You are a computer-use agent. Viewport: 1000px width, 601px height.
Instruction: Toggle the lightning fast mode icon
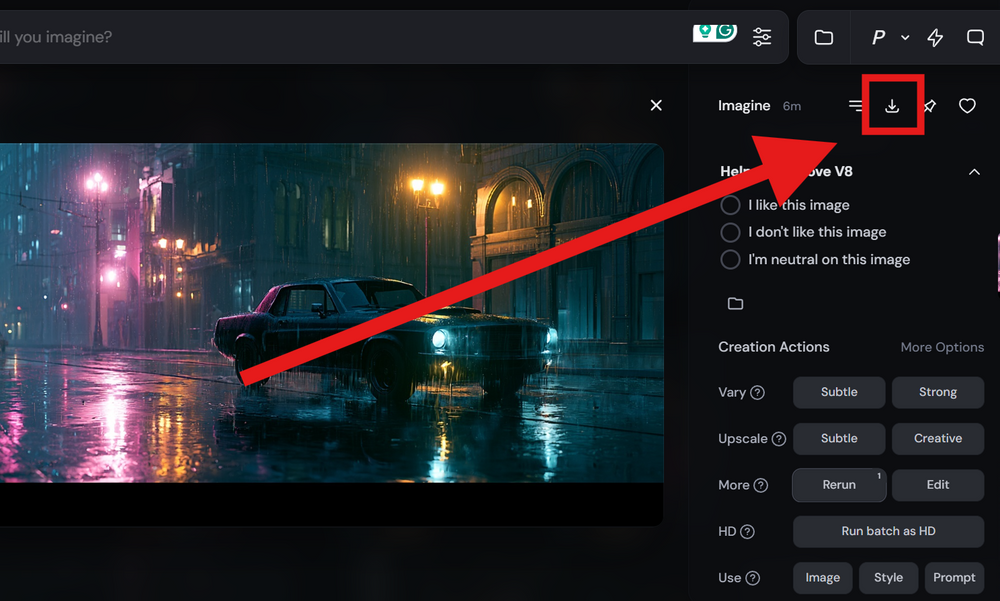tap(935, 38)
